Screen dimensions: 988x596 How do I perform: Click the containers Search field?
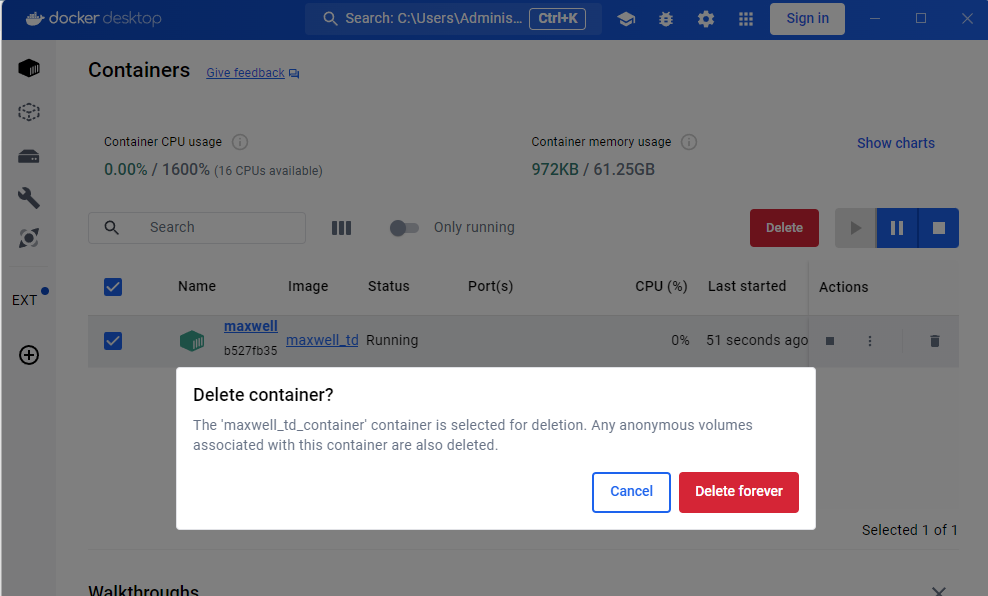click(197, 227)
